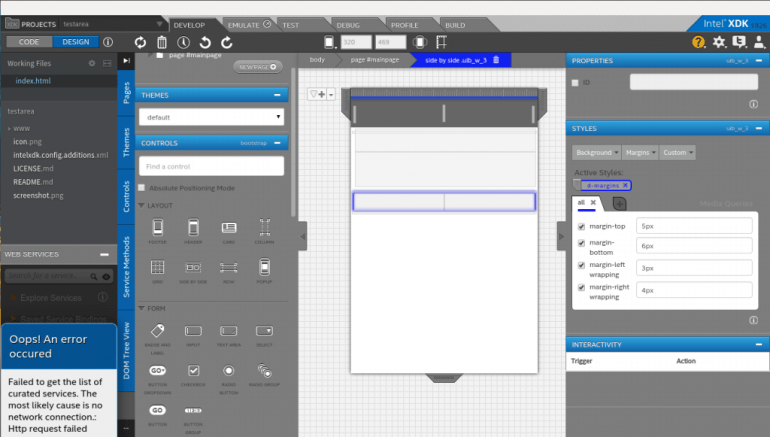The height and width of the screenshot is (437, 770).
Task: Open the DEBUG tab
Action: click(348, 25)
